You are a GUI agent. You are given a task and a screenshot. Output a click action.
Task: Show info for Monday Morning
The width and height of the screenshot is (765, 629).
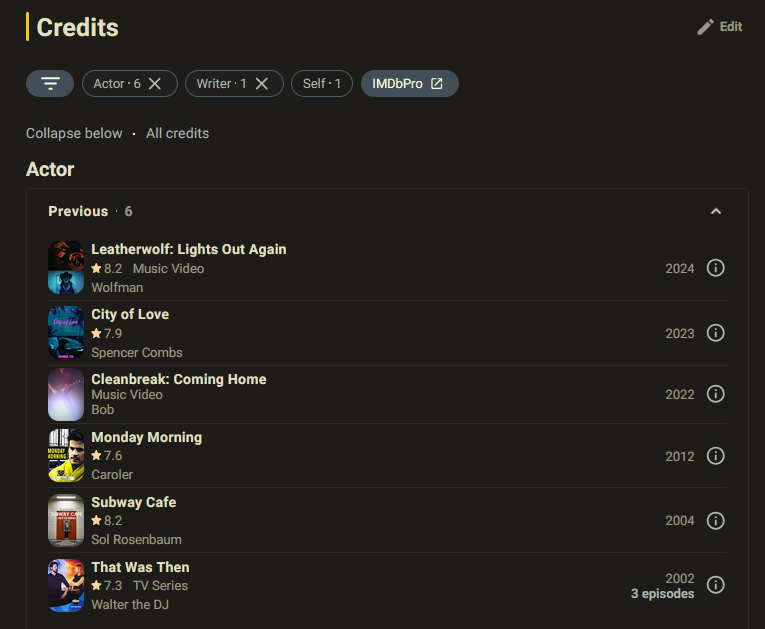pos(716,456)
